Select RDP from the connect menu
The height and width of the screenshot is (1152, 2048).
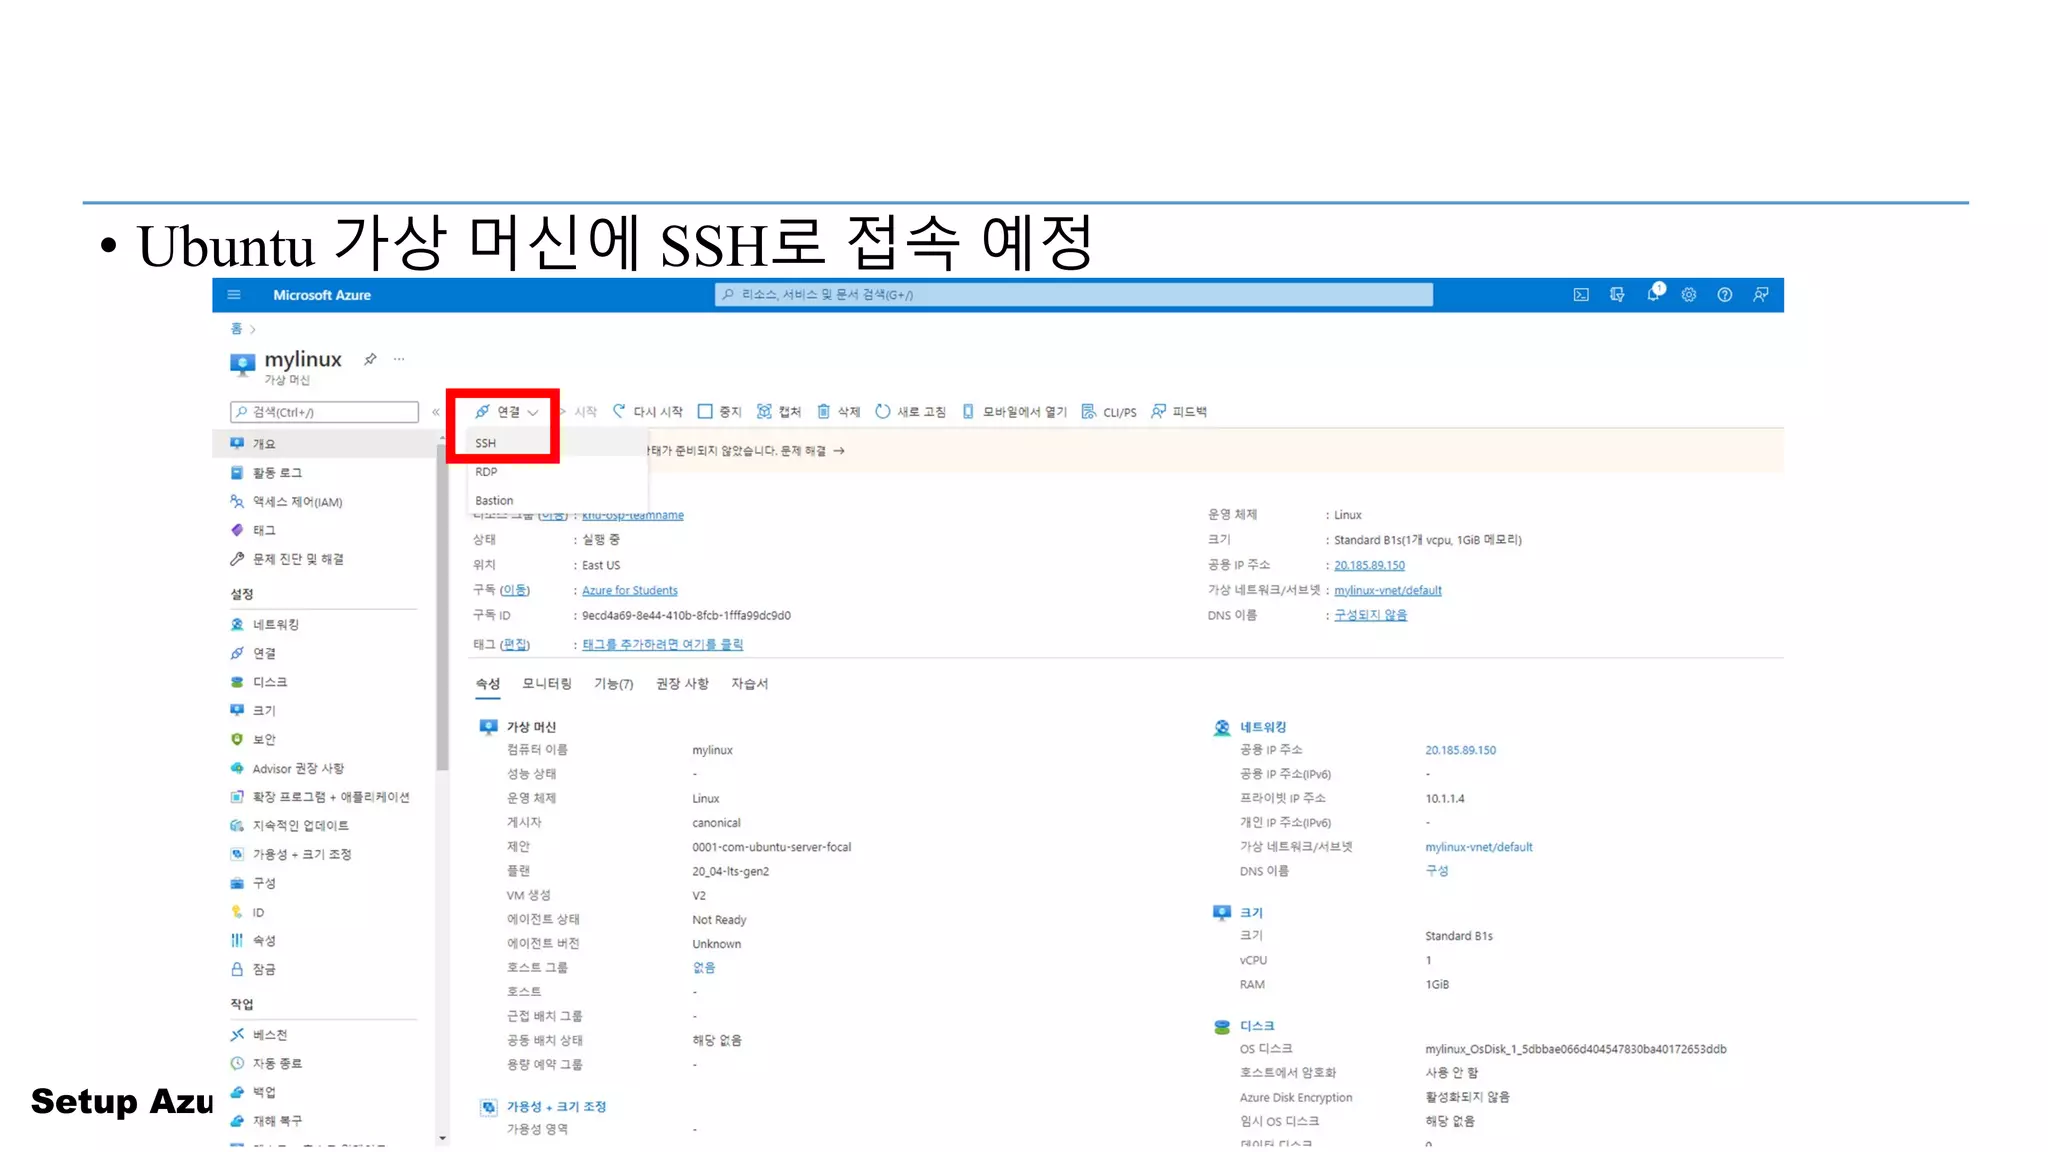click(487, 472)
